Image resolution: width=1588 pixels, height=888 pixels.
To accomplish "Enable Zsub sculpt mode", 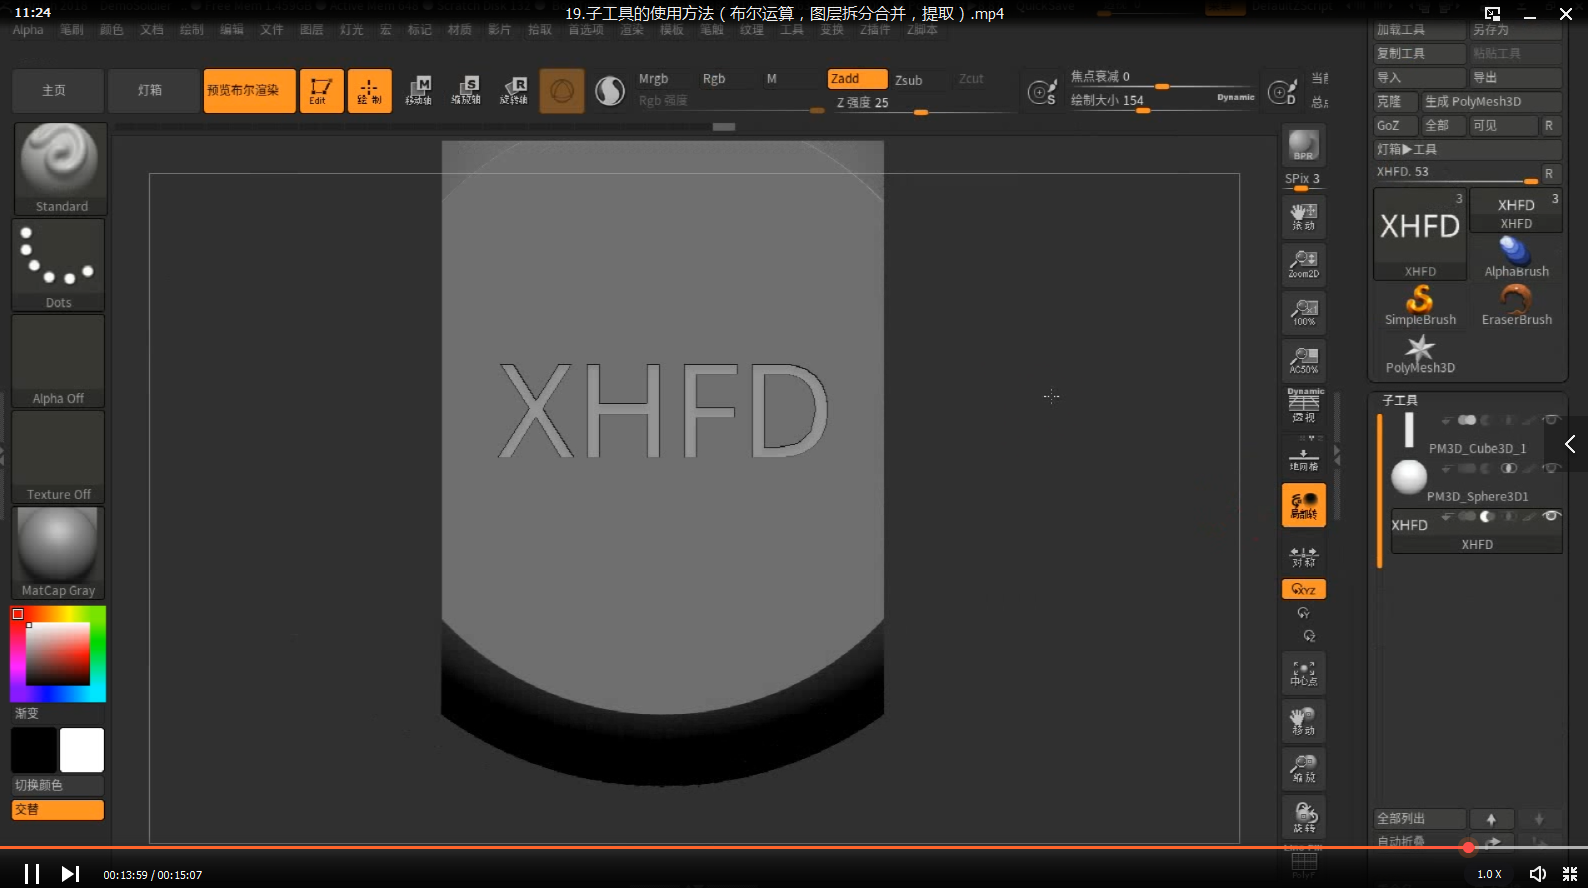I will tap(909, 80).
